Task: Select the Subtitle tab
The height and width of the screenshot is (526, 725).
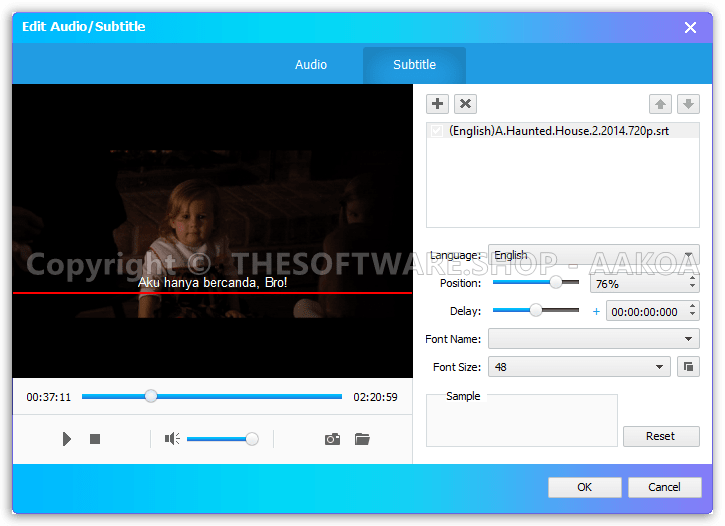Action: pyautogui.click(x=414, y=65)
